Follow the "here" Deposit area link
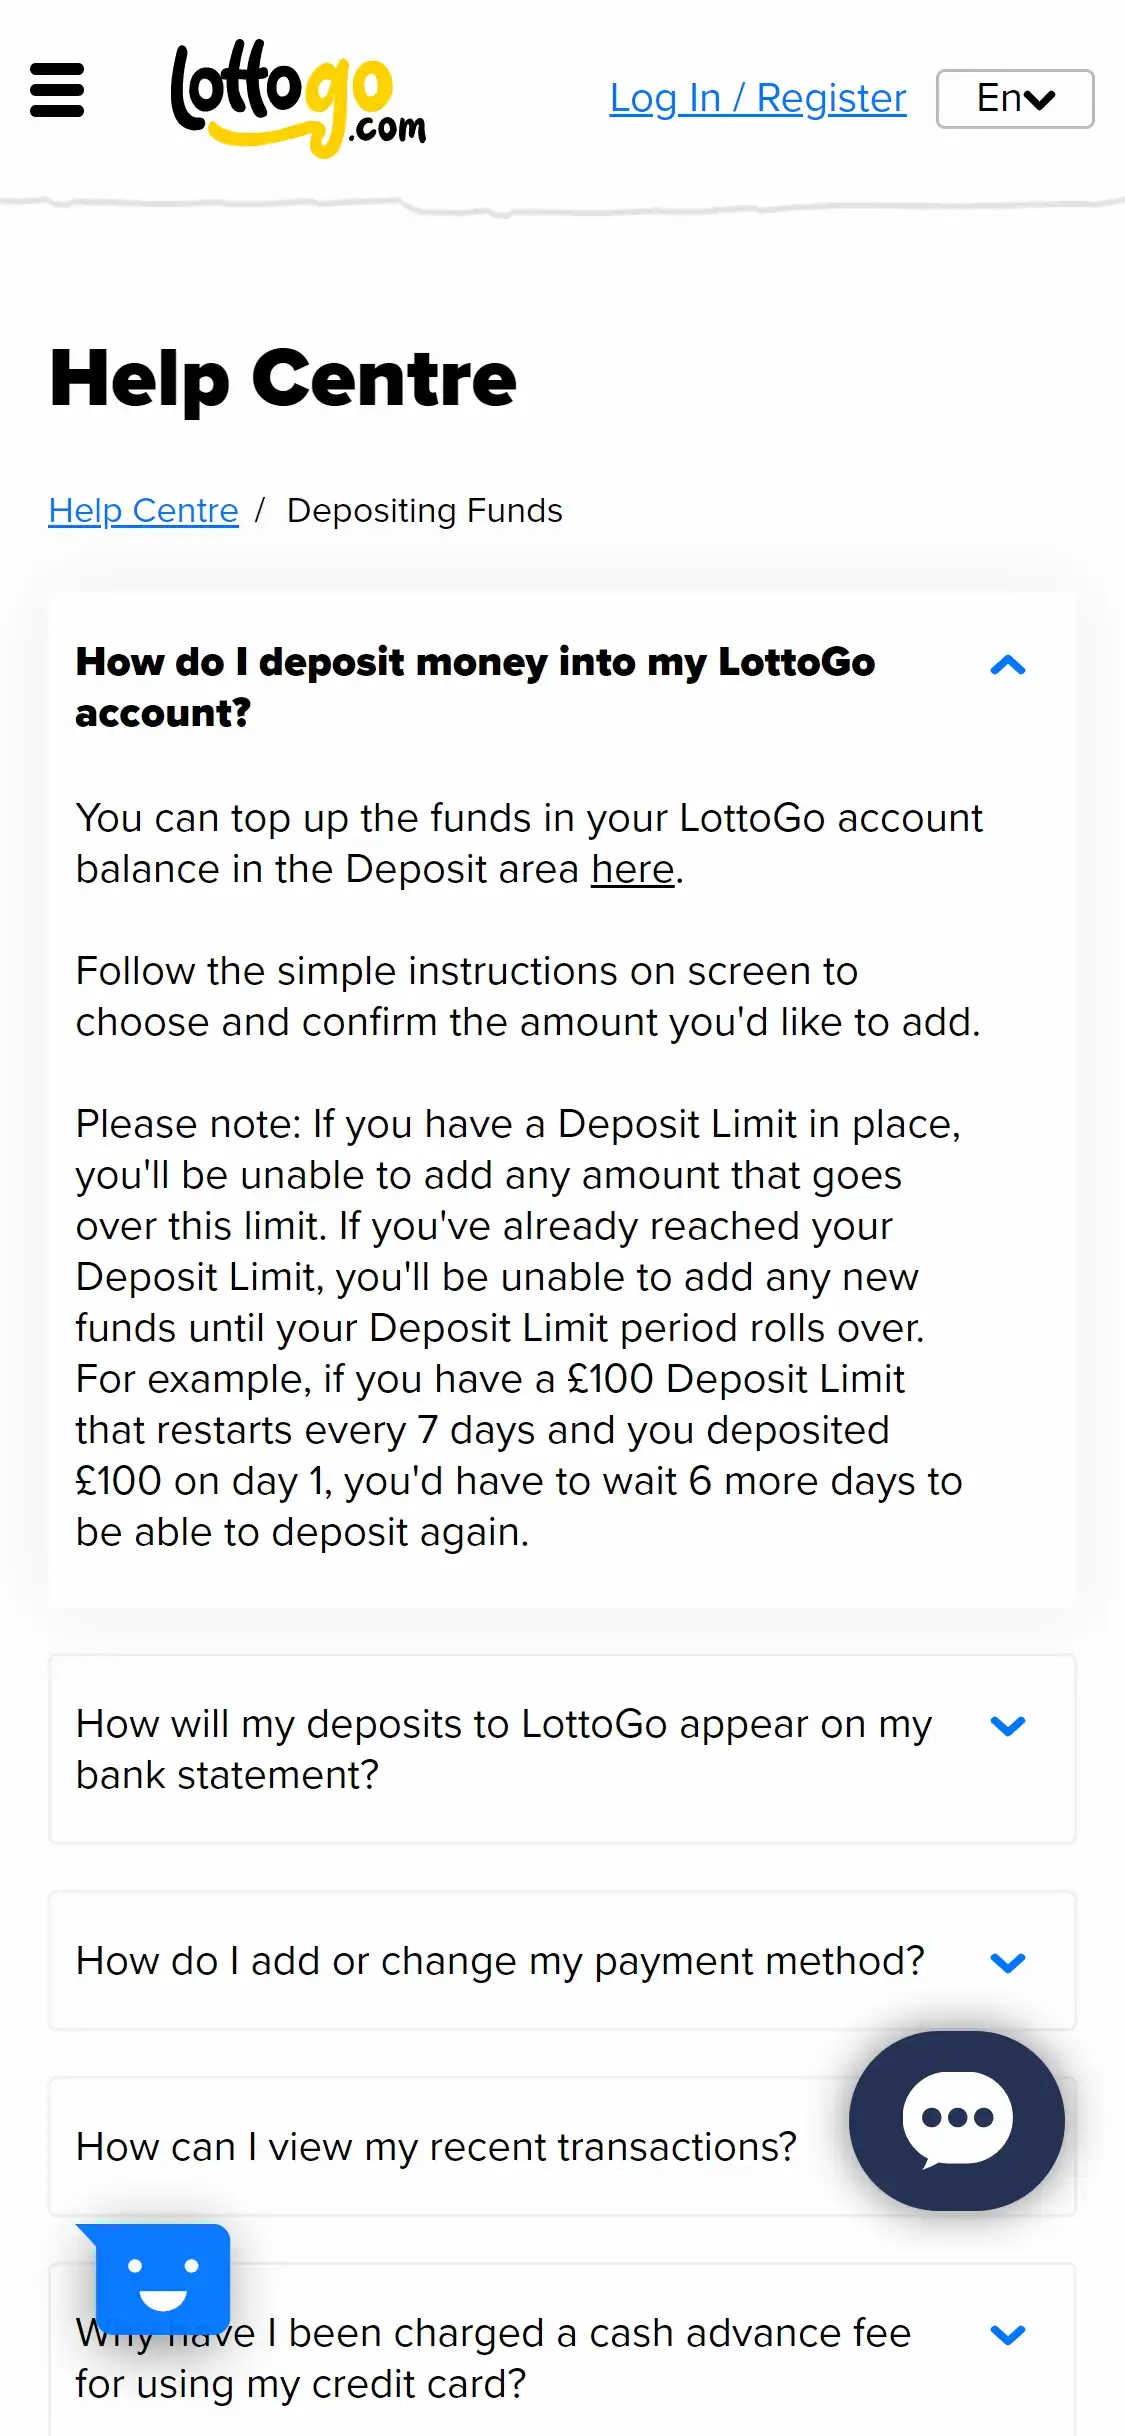This screenshot has width=1125, height=2436. (632, 869)
